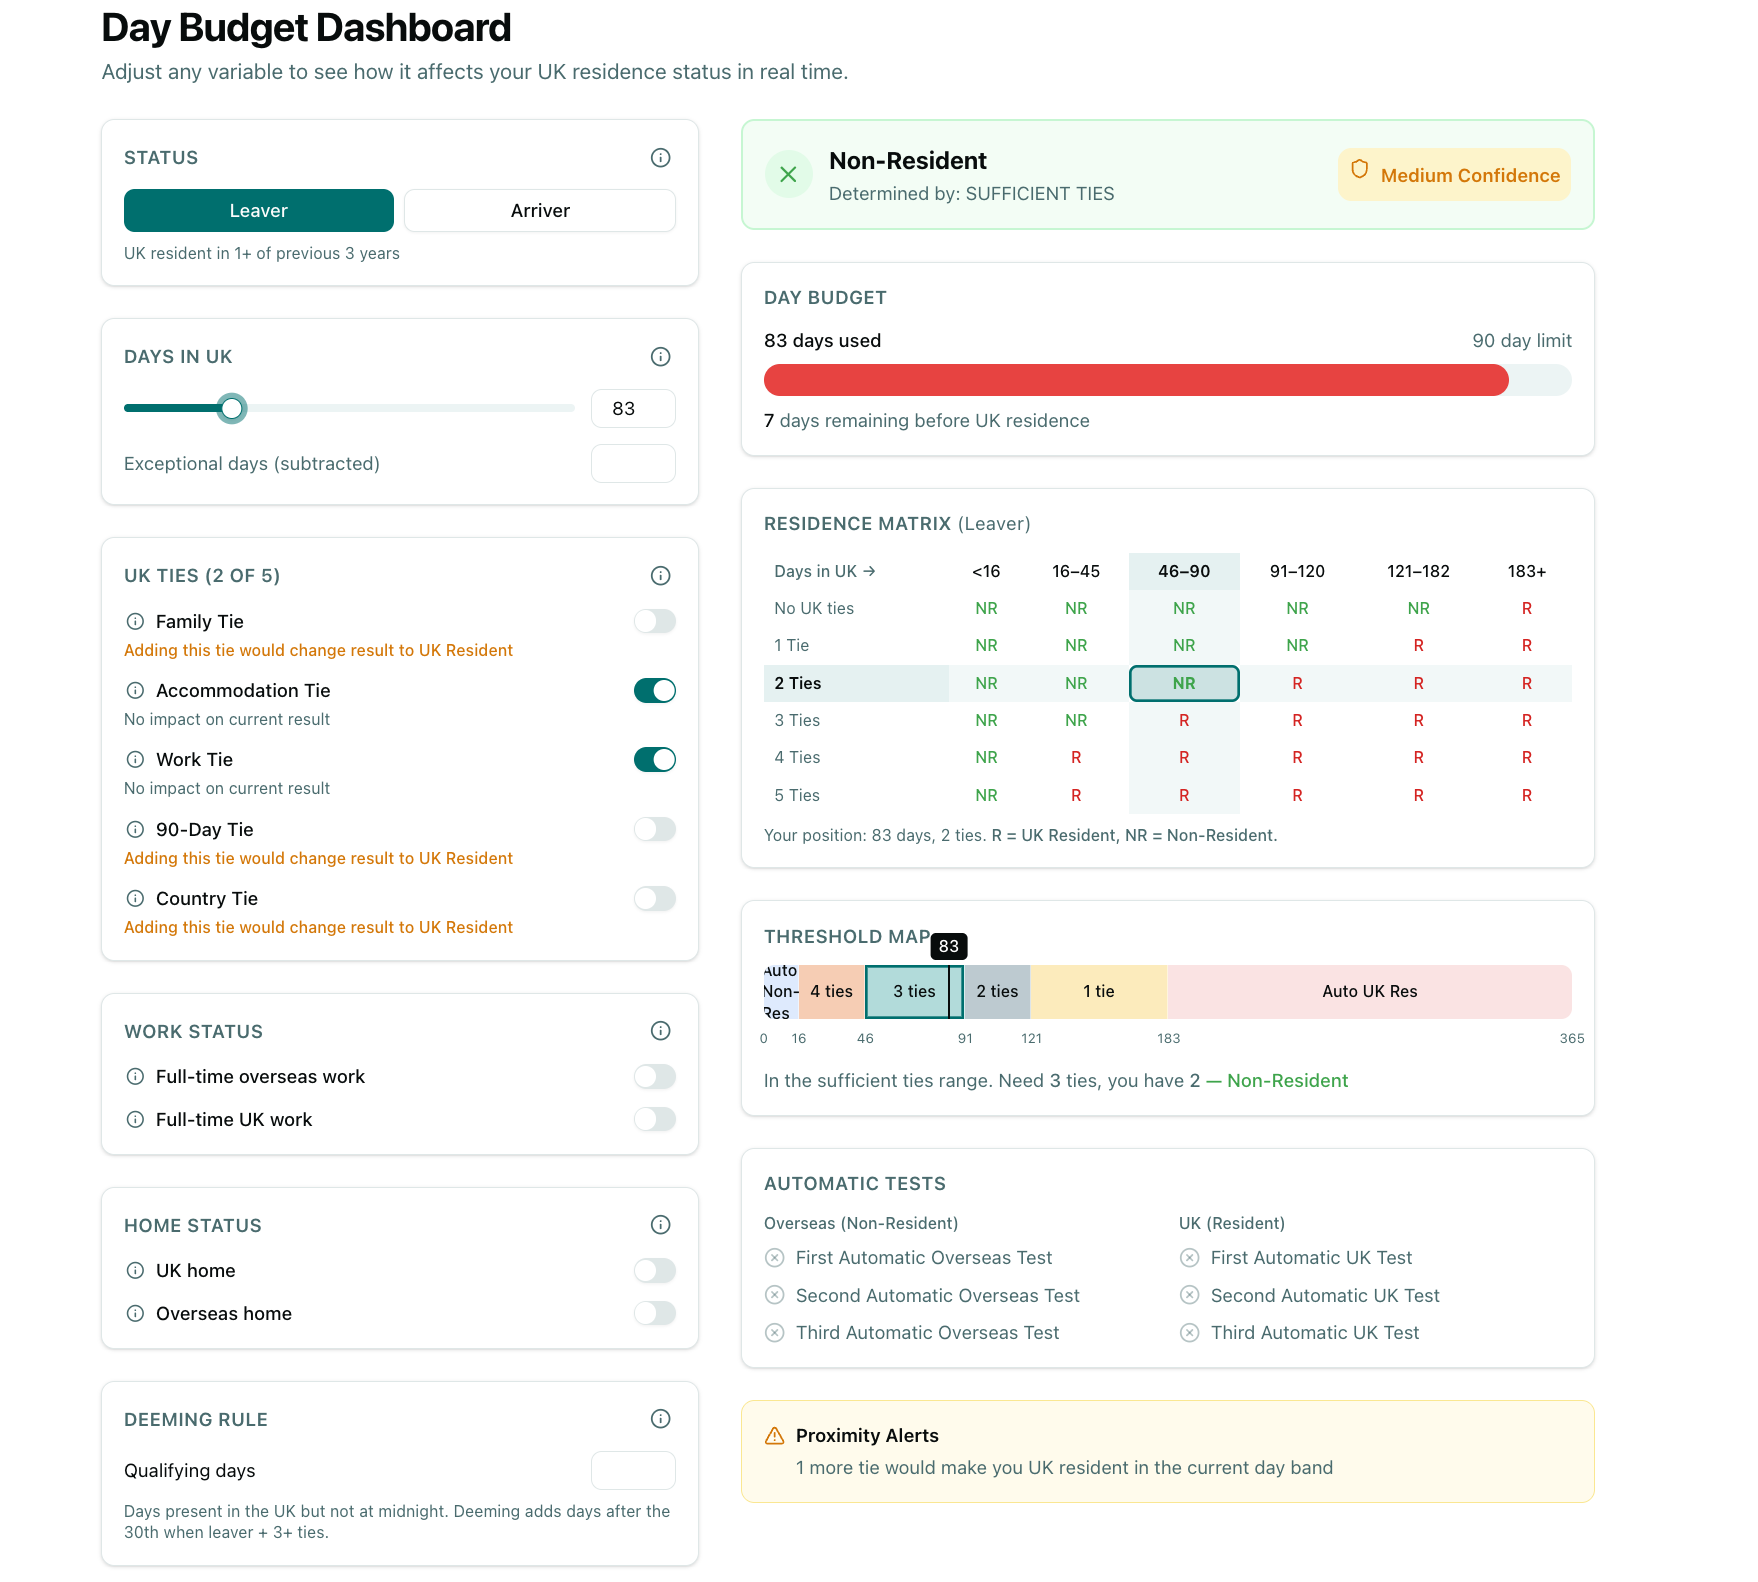Click the highlighted NR cell in Residence Matrix
The width and height of the screenshot is (1758, 1582).
click(1184, 683)
